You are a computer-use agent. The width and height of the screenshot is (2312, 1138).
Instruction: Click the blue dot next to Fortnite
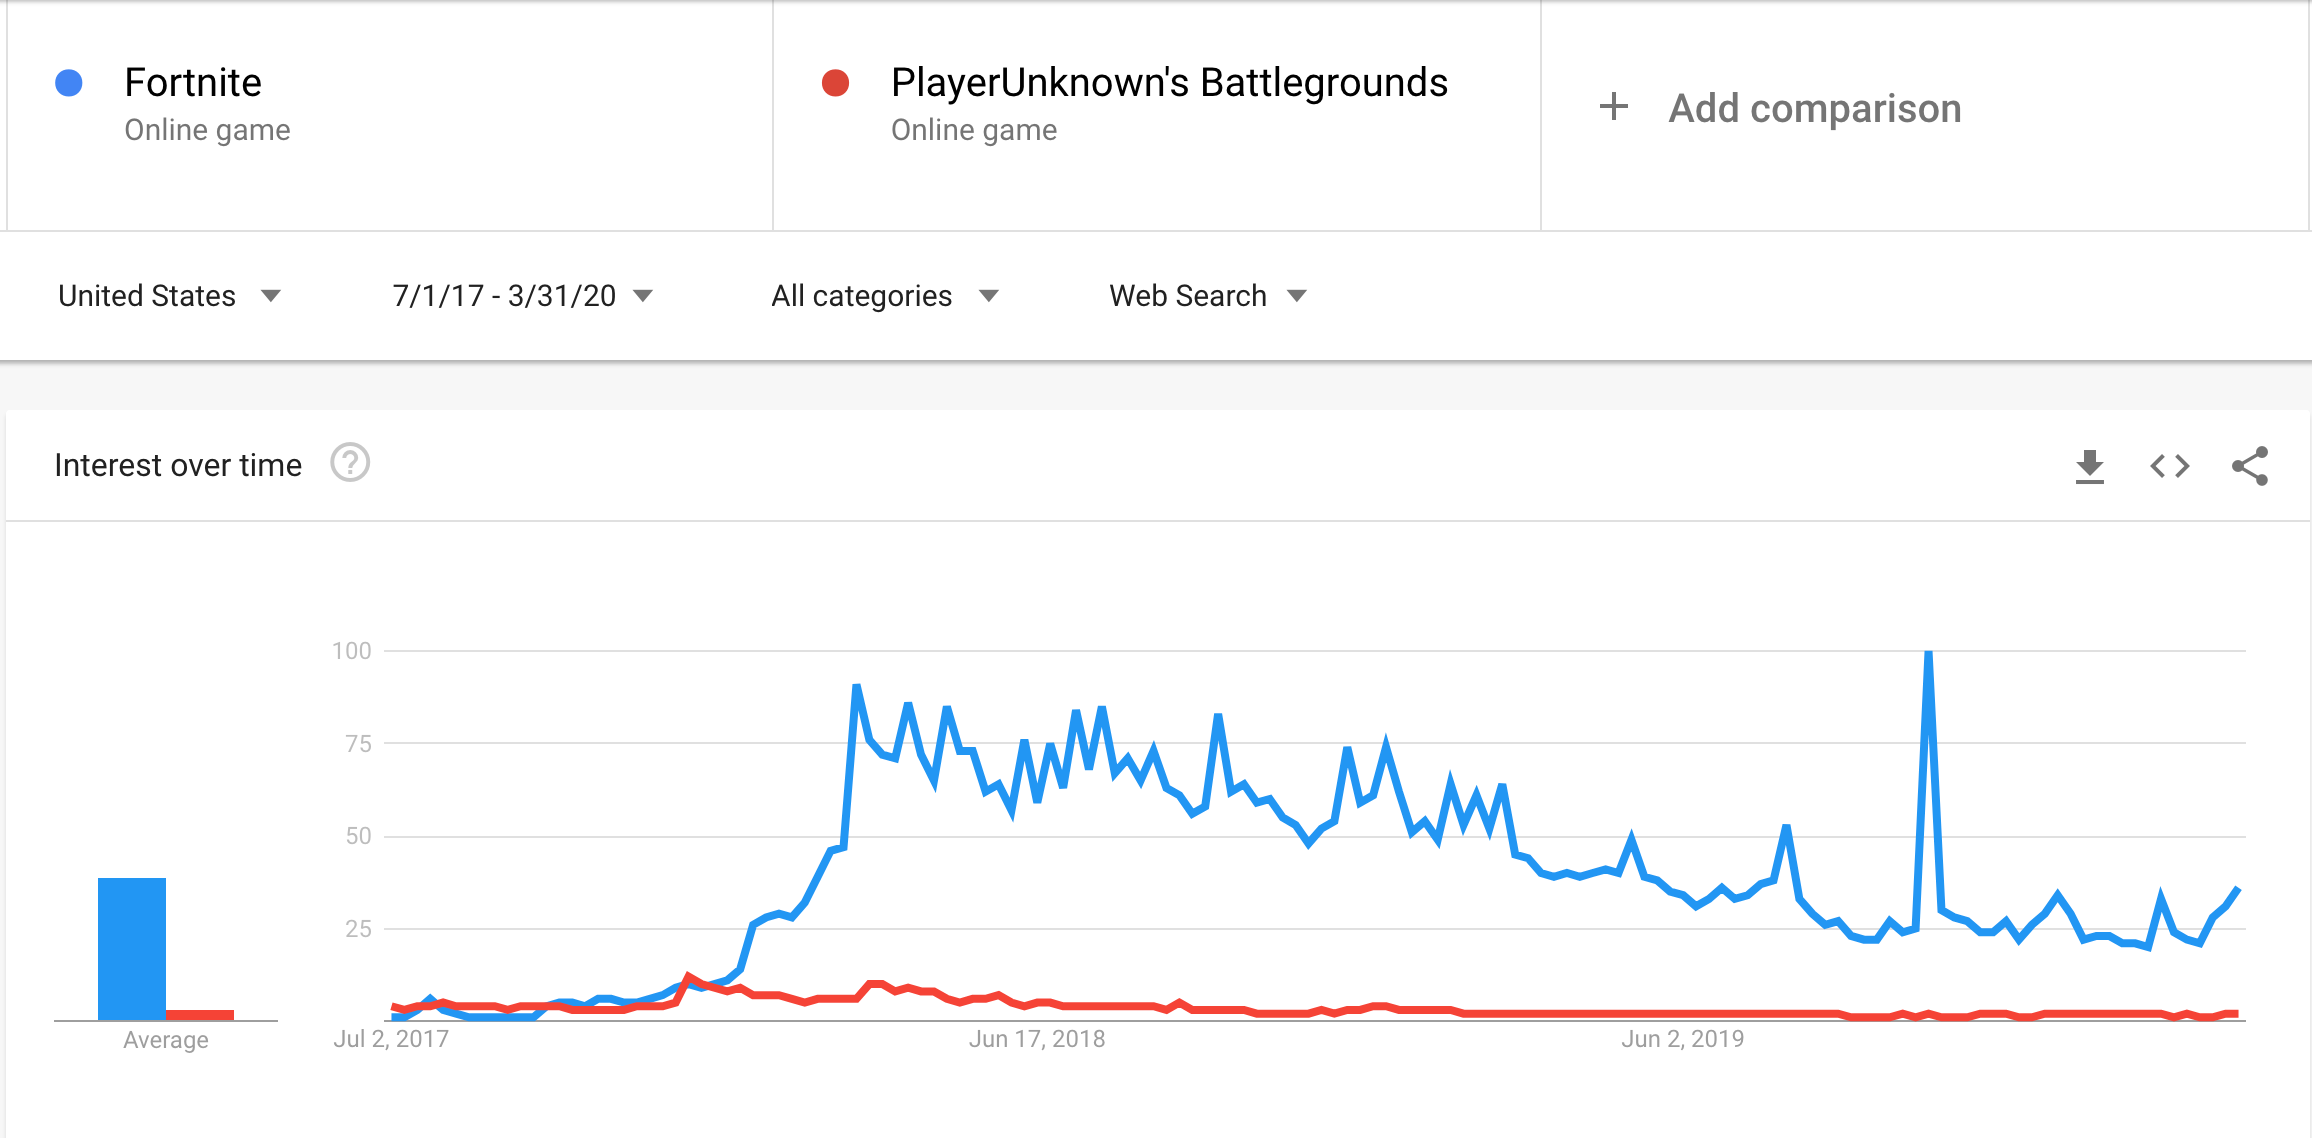pyautogui.click(x=67, y=81)
